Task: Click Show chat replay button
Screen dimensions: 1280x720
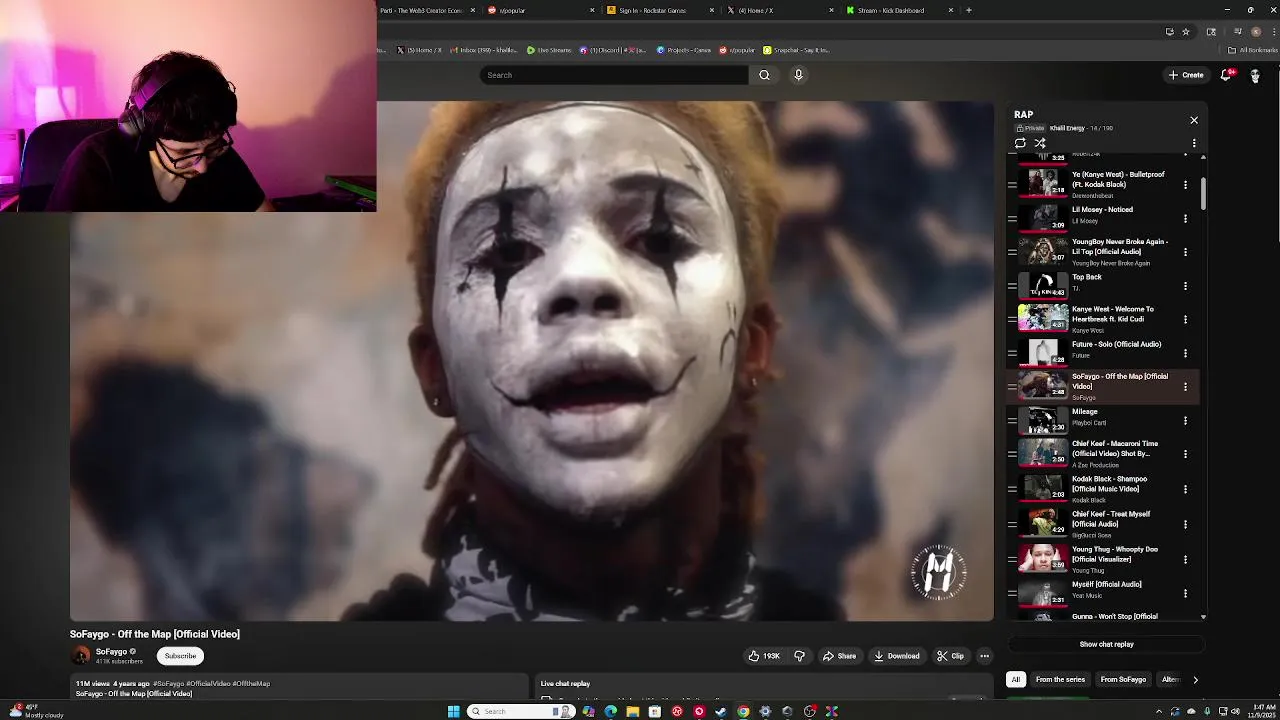Action: (1106, 644)
